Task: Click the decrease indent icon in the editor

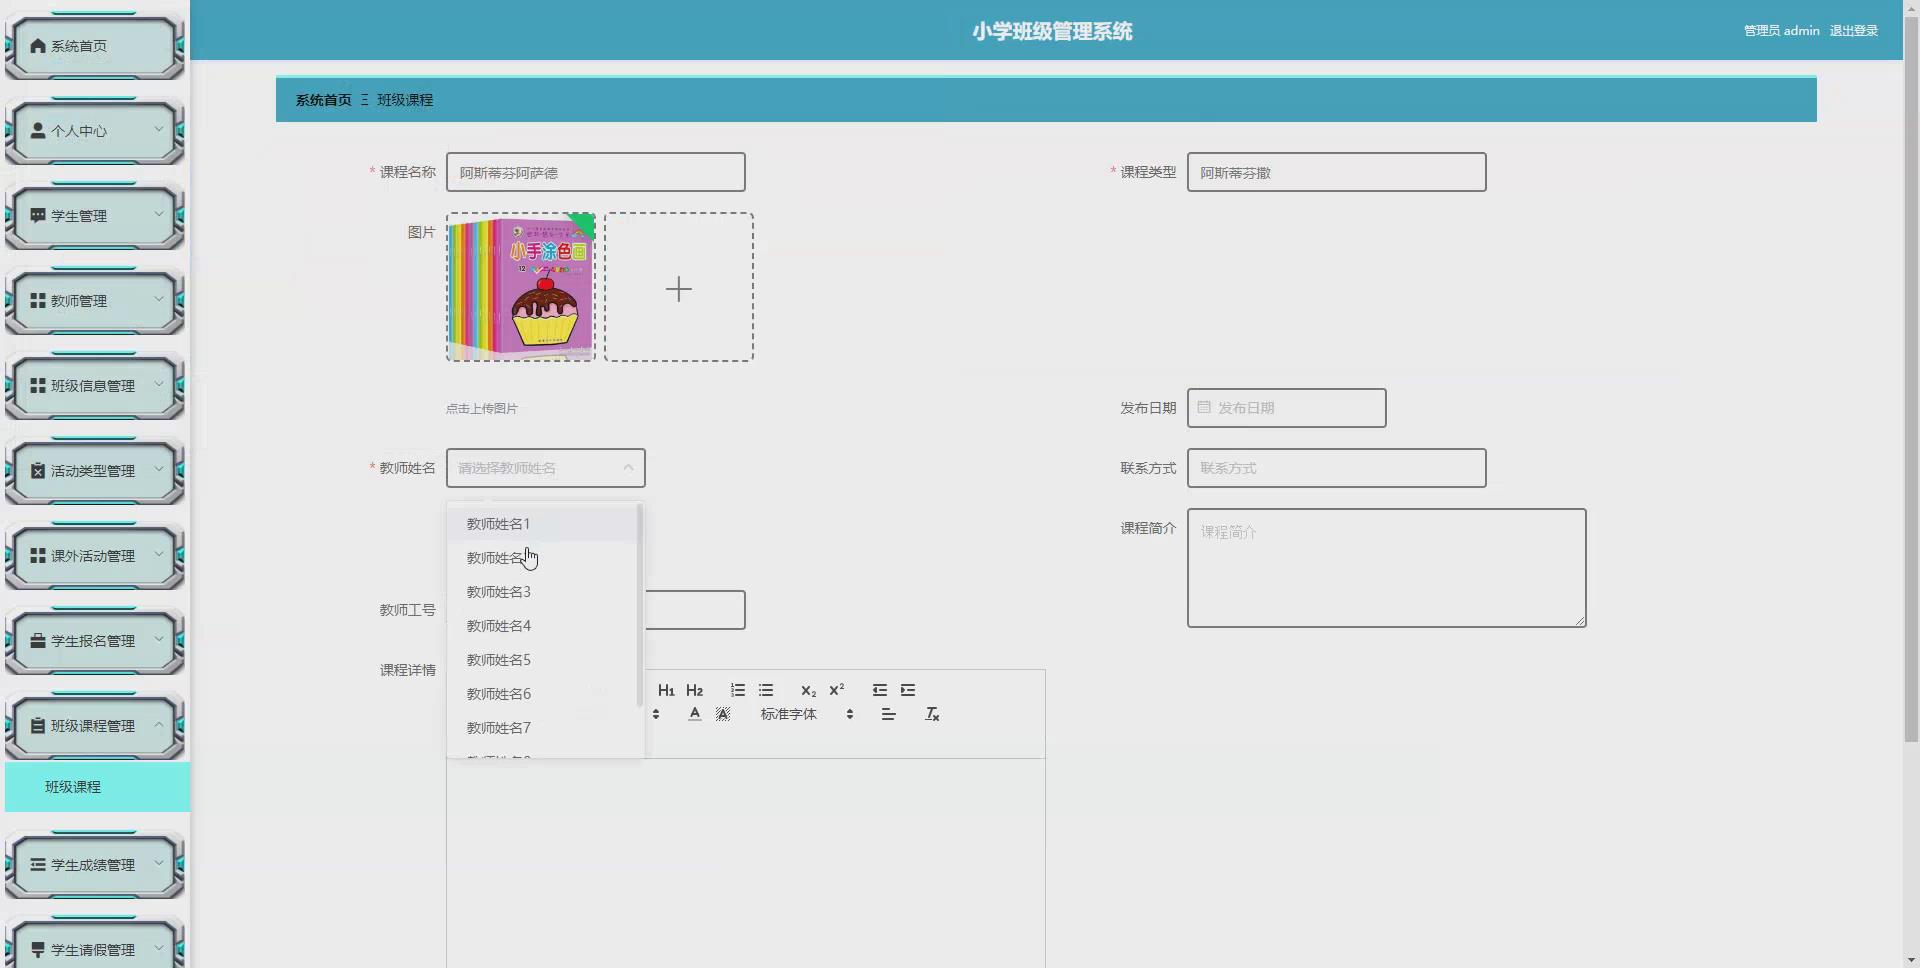Action: click(879, 690)
